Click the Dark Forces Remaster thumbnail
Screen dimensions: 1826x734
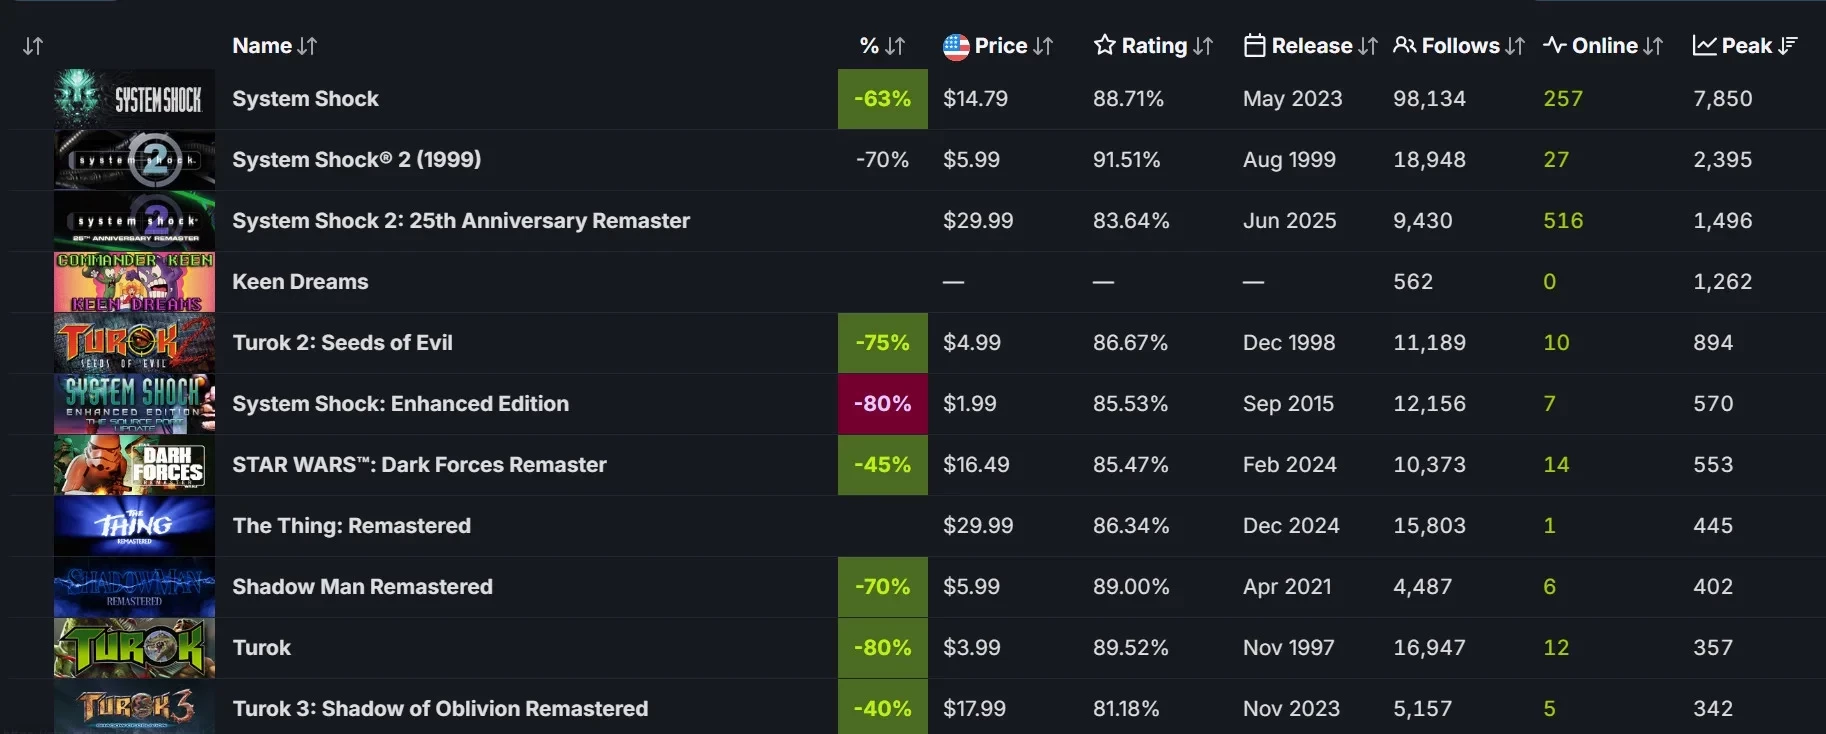click(x=134, y=465)
